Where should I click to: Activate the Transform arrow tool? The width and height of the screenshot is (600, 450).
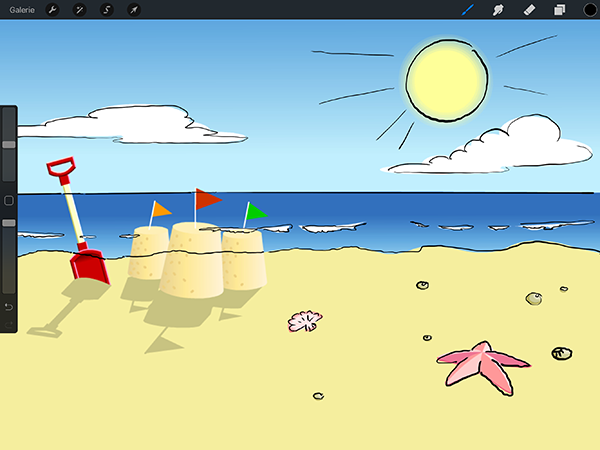coord(134,10)
